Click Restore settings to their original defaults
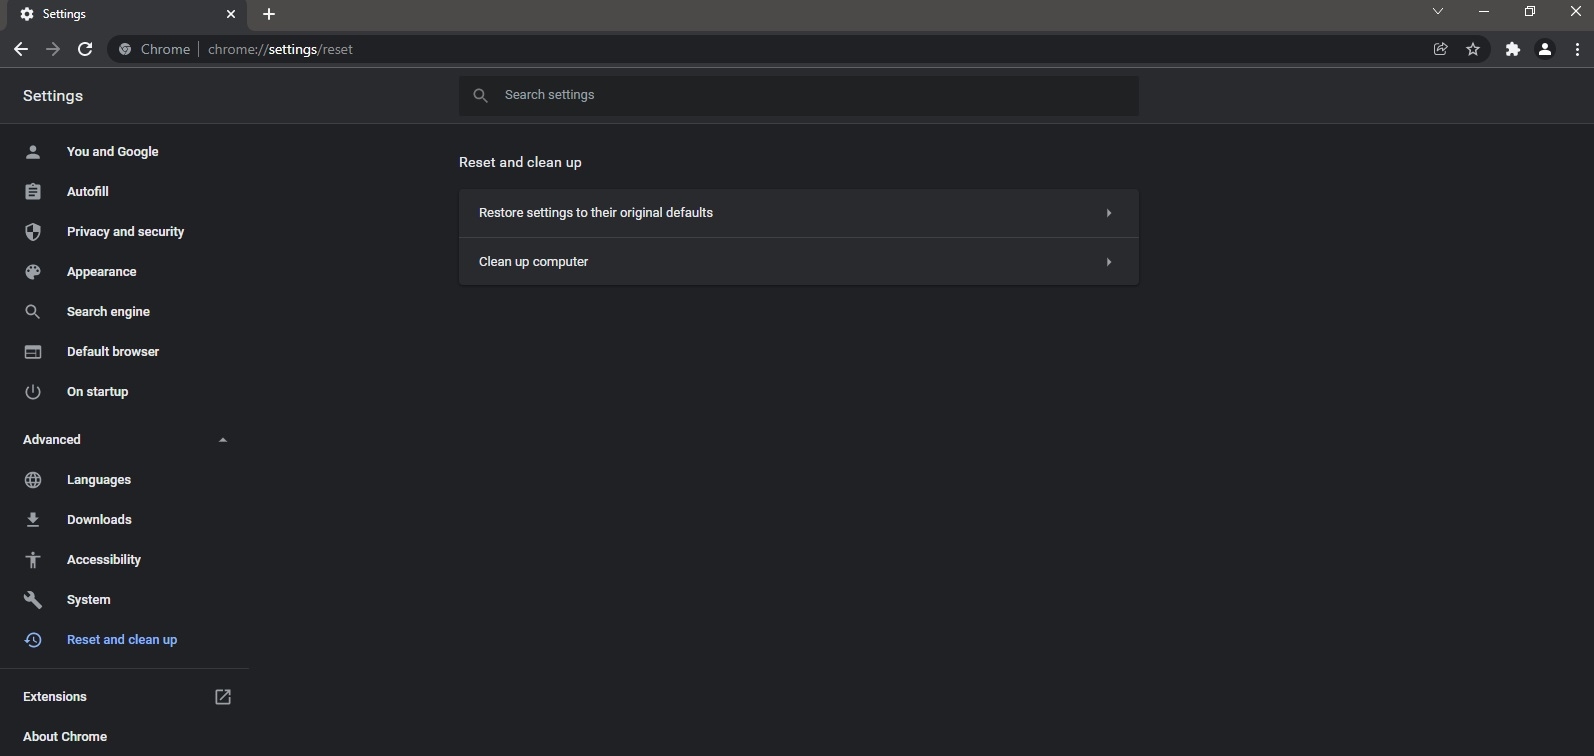The width and height of the screenshot is (1594, 756). coord(798,213)
